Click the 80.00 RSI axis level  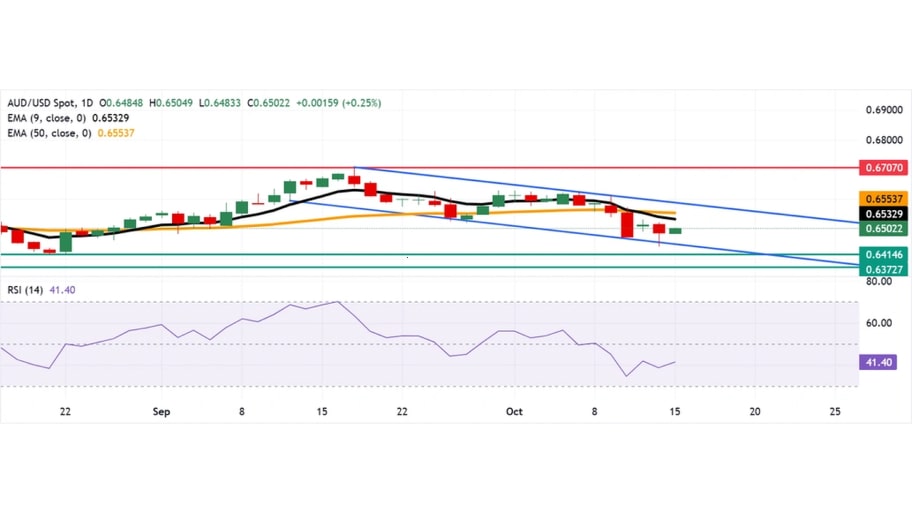point(881,282)
